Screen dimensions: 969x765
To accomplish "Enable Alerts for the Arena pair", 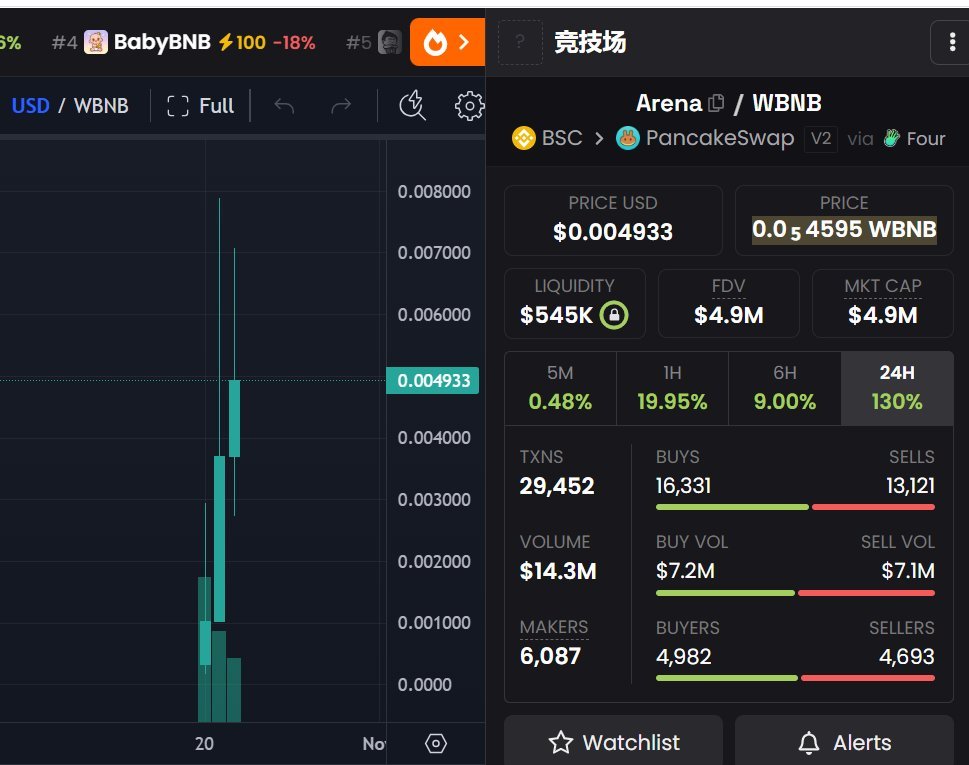I will (x=843, y=742).
